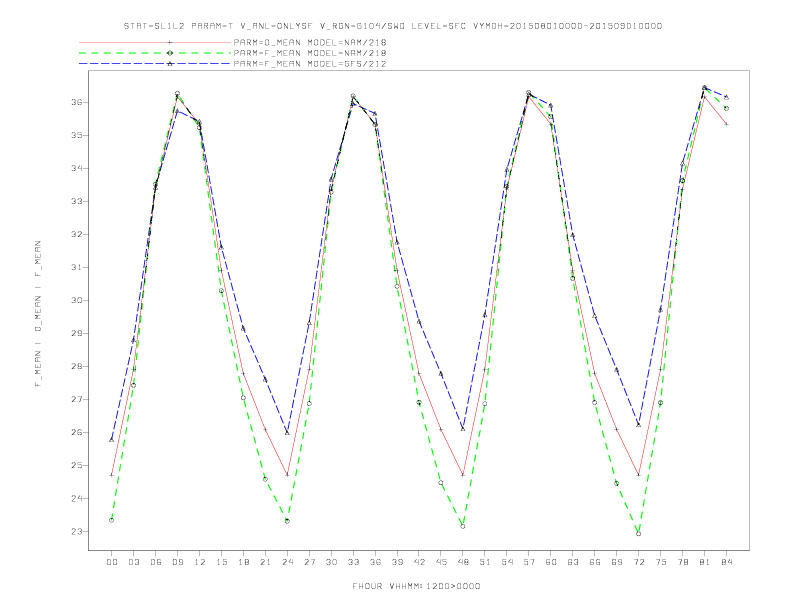Click y-axis tick label 26
The width and height of the screenshot is (792, 612).
coord(77,432)
